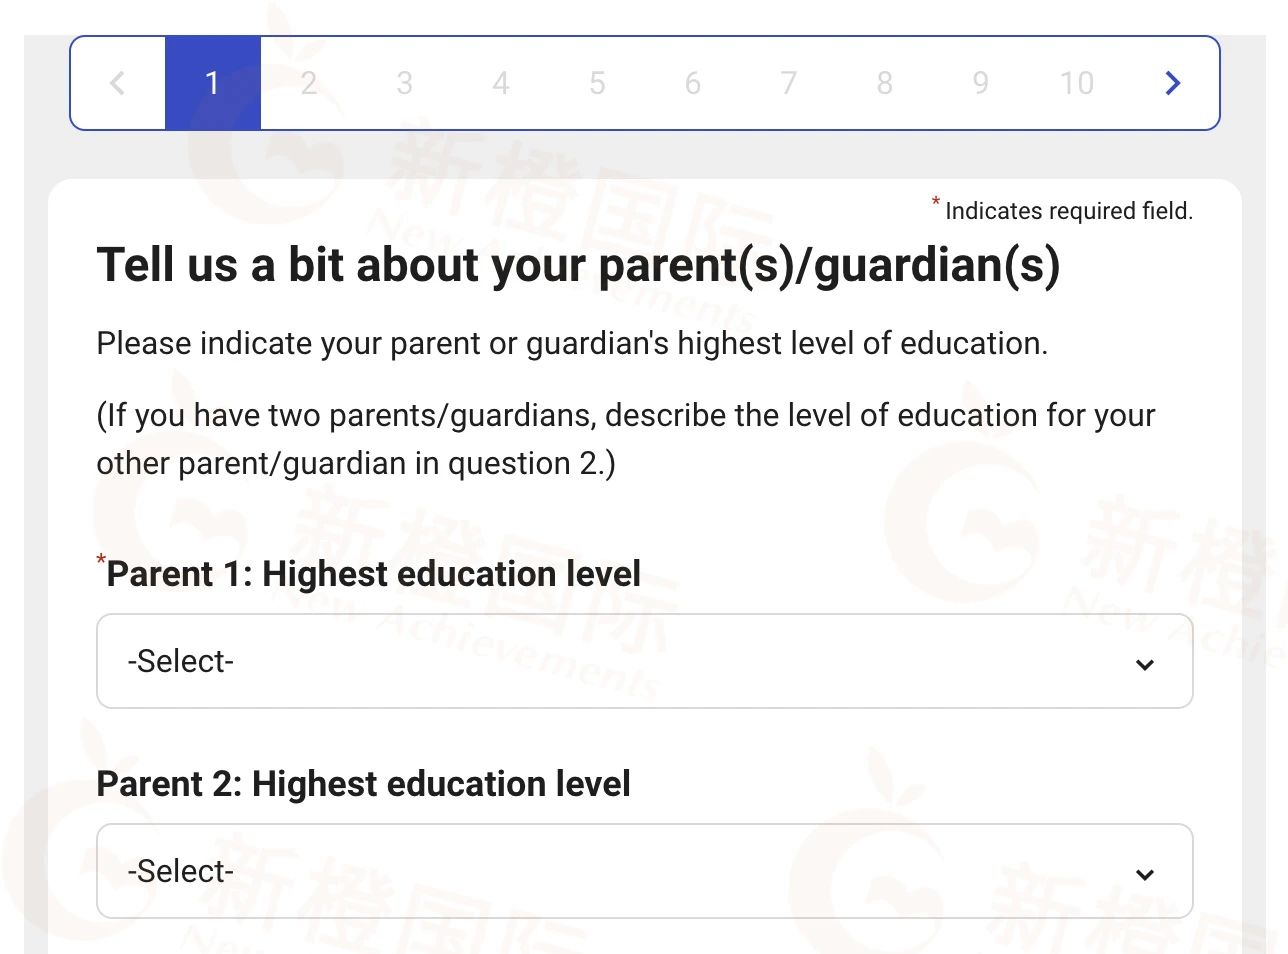Screen dimensions: 1288x954
Task: Select step 1 in the pagination
Action: [x=212, y=83]
